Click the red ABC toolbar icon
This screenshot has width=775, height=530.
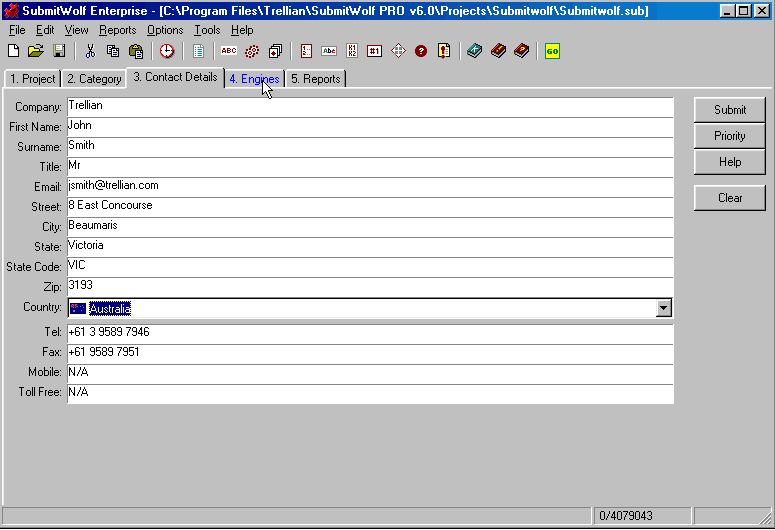(229, 51)
